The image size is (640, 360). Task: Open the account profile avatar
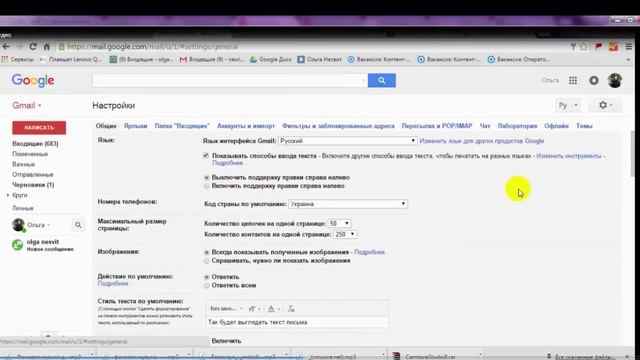click(615, 80)
